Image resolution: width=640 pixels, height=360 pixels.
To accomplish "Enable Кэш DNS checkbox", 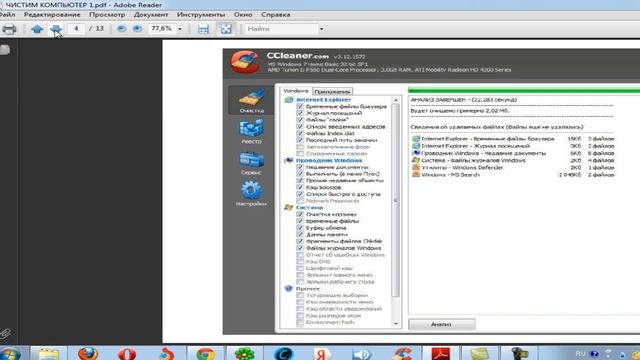I will [300, 262].
